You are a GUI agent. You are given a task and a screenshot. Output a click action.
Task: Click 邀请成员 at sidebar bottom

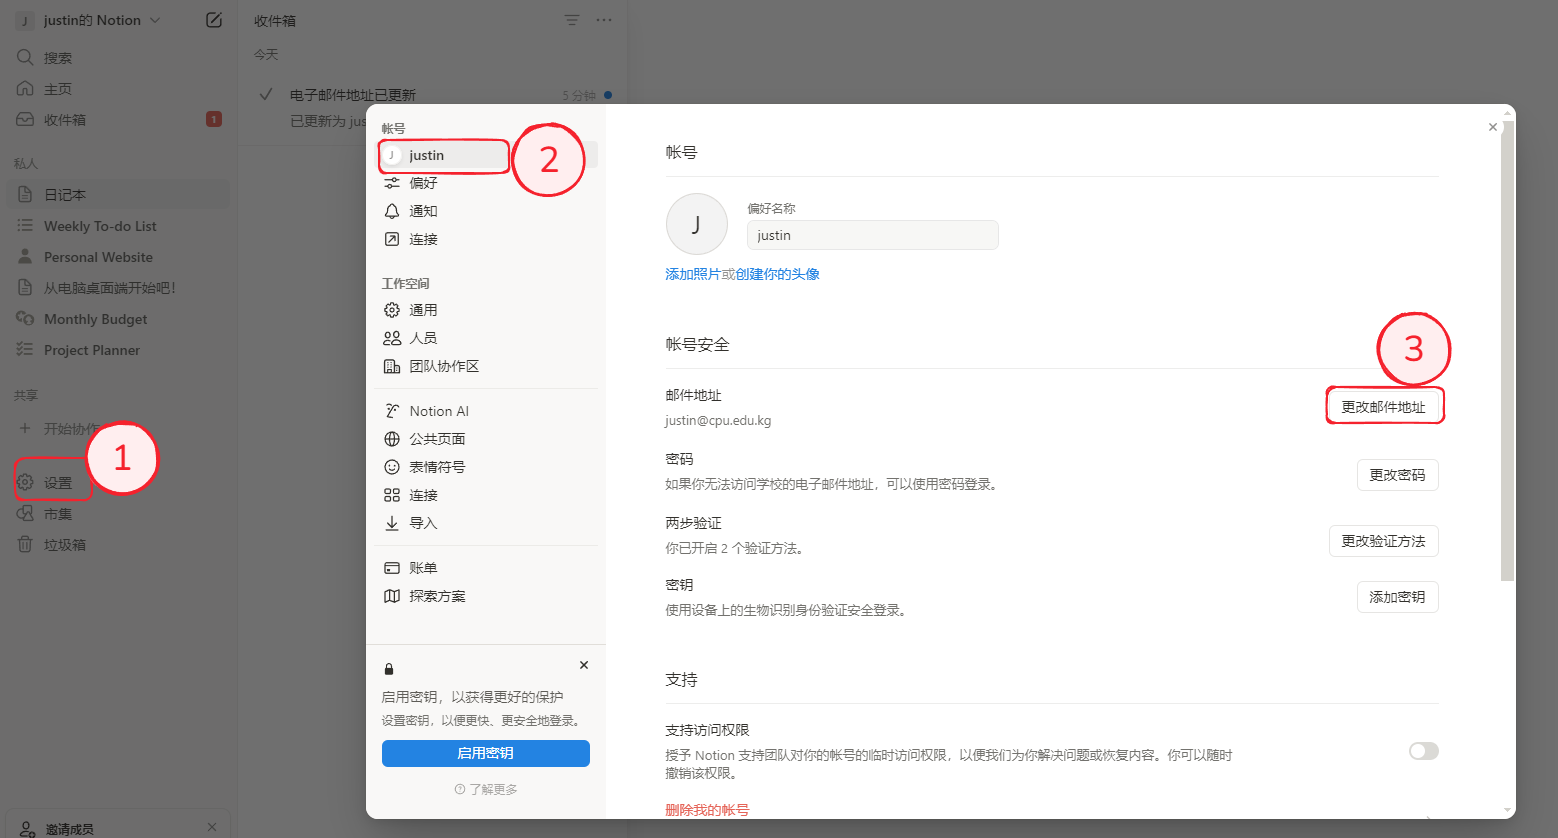pos(70,829)
